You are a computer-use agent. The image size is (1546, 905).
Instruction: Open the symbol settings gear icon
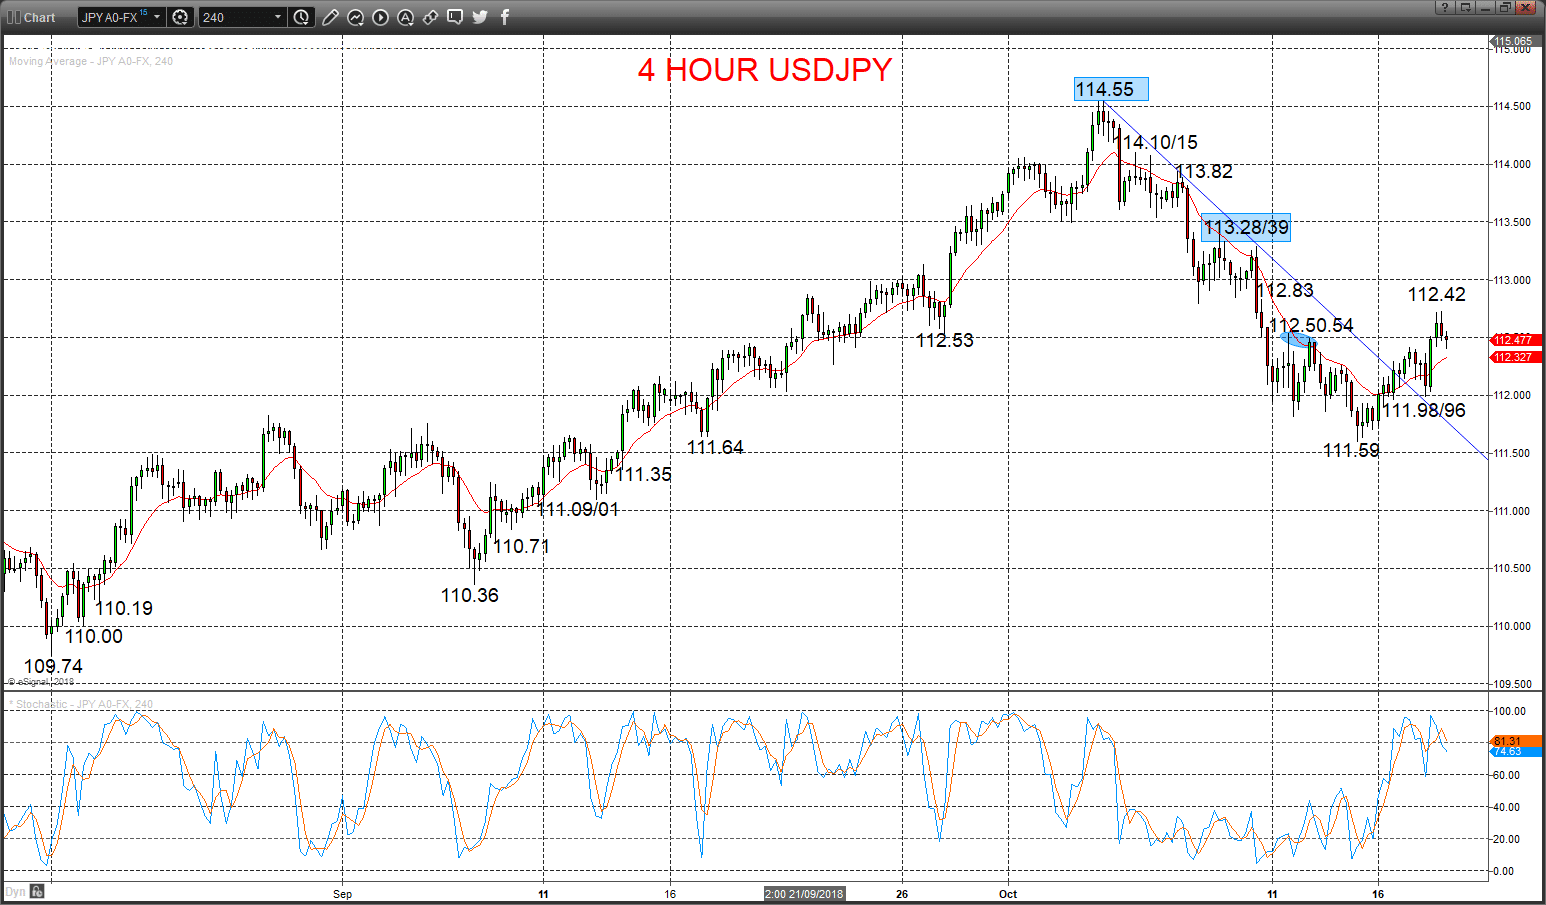(x=180, y=17)
